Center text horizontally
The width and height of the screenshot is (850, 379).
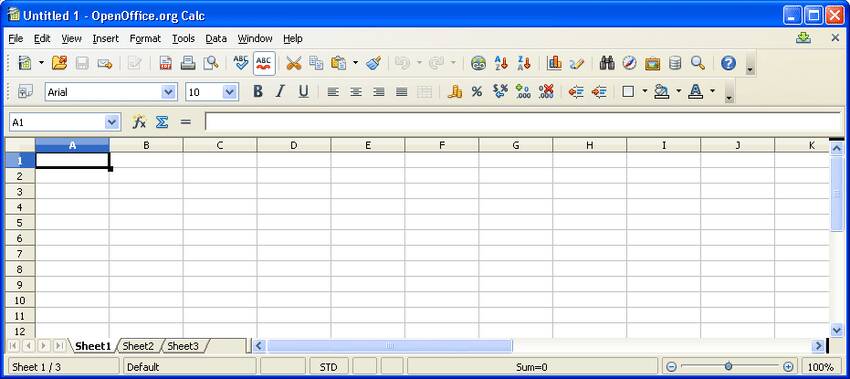point(356,92)
